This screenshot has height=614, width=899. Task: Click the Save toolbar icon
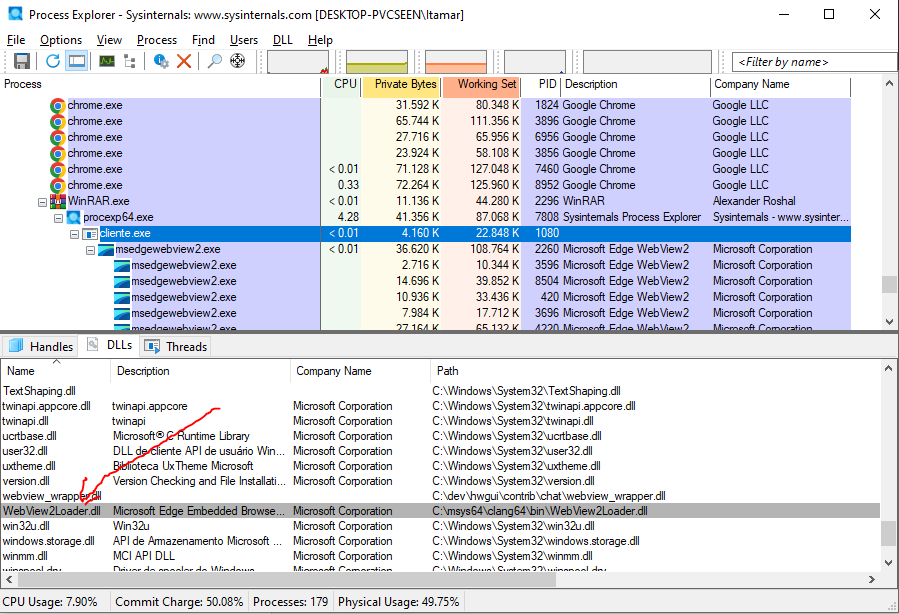point(22,61)
